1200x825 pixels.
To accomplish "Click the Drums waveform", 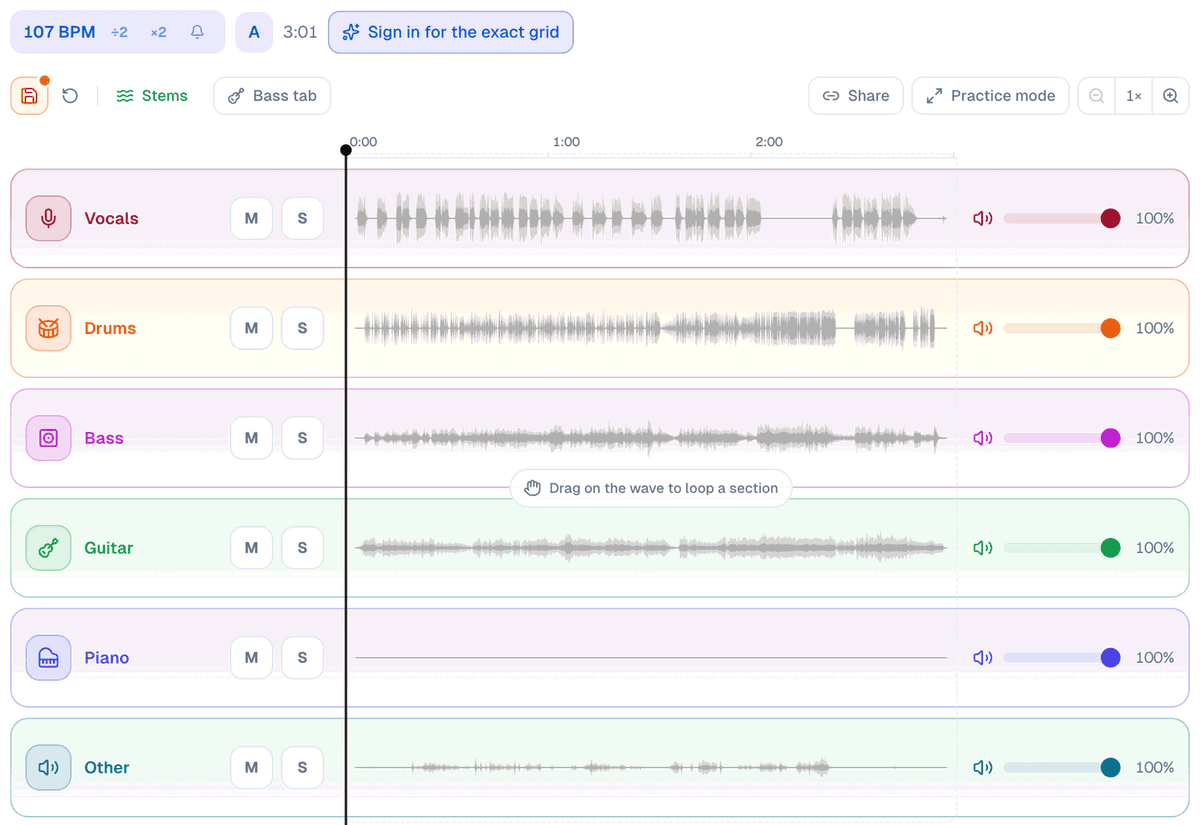I will click(651, 328).
